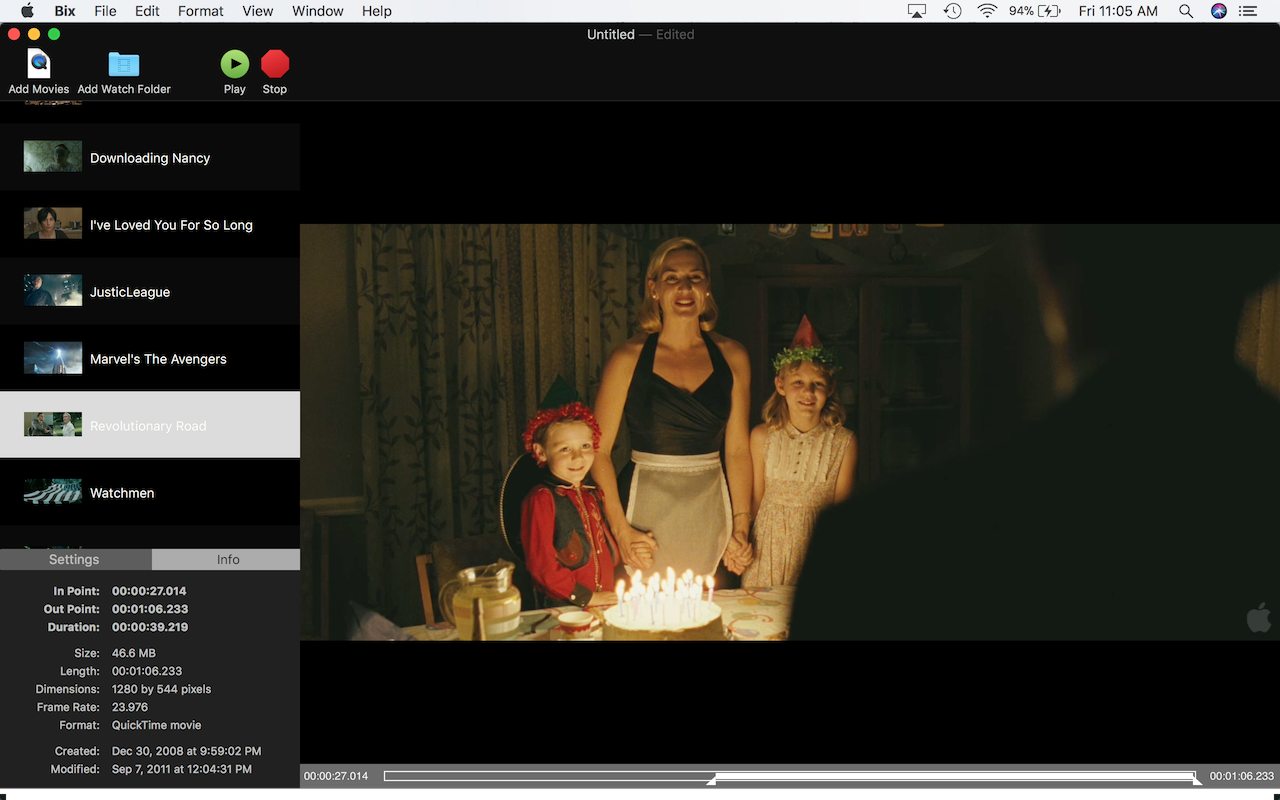Click the battery status indicator
This screenshot has height=800, width=1280.
tap(1034, 11)
